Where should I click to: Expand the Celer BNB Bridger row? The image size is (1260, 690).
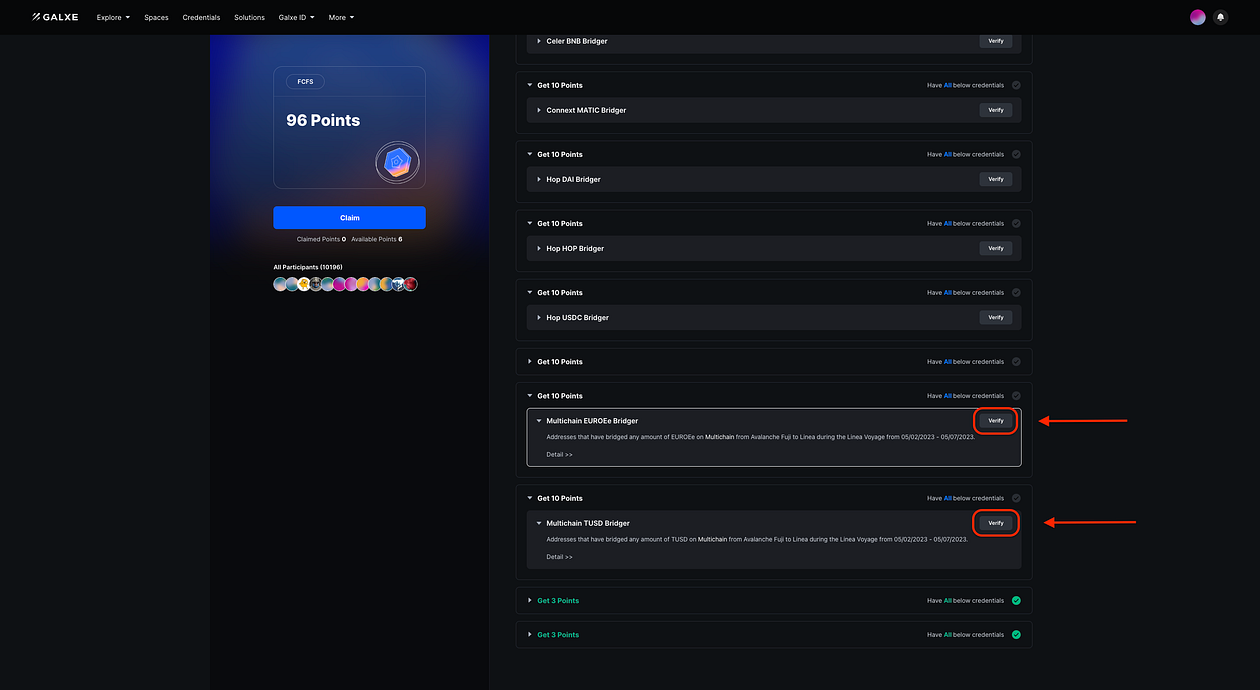[x=539, y=41]
